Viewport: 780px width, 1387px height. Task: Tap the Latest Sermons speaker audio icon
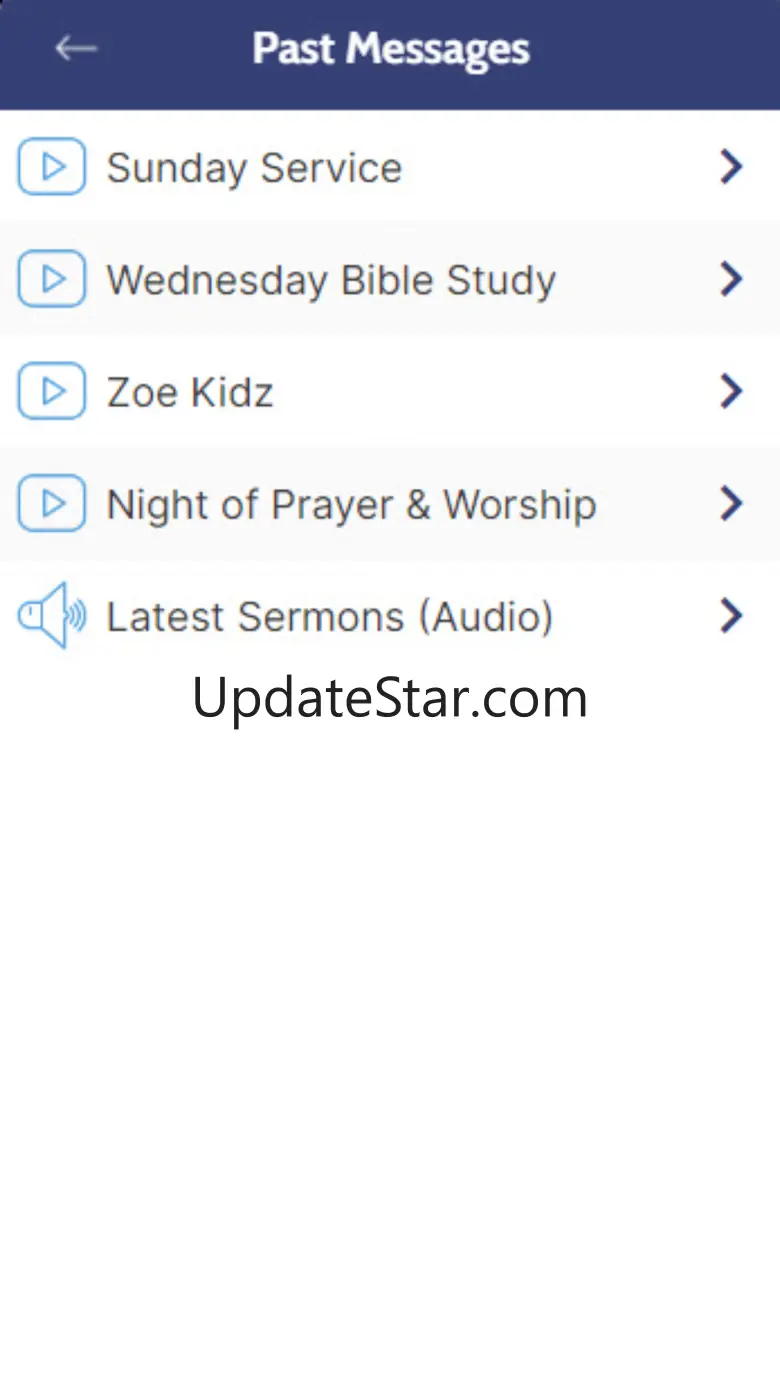tap(52, 615)
